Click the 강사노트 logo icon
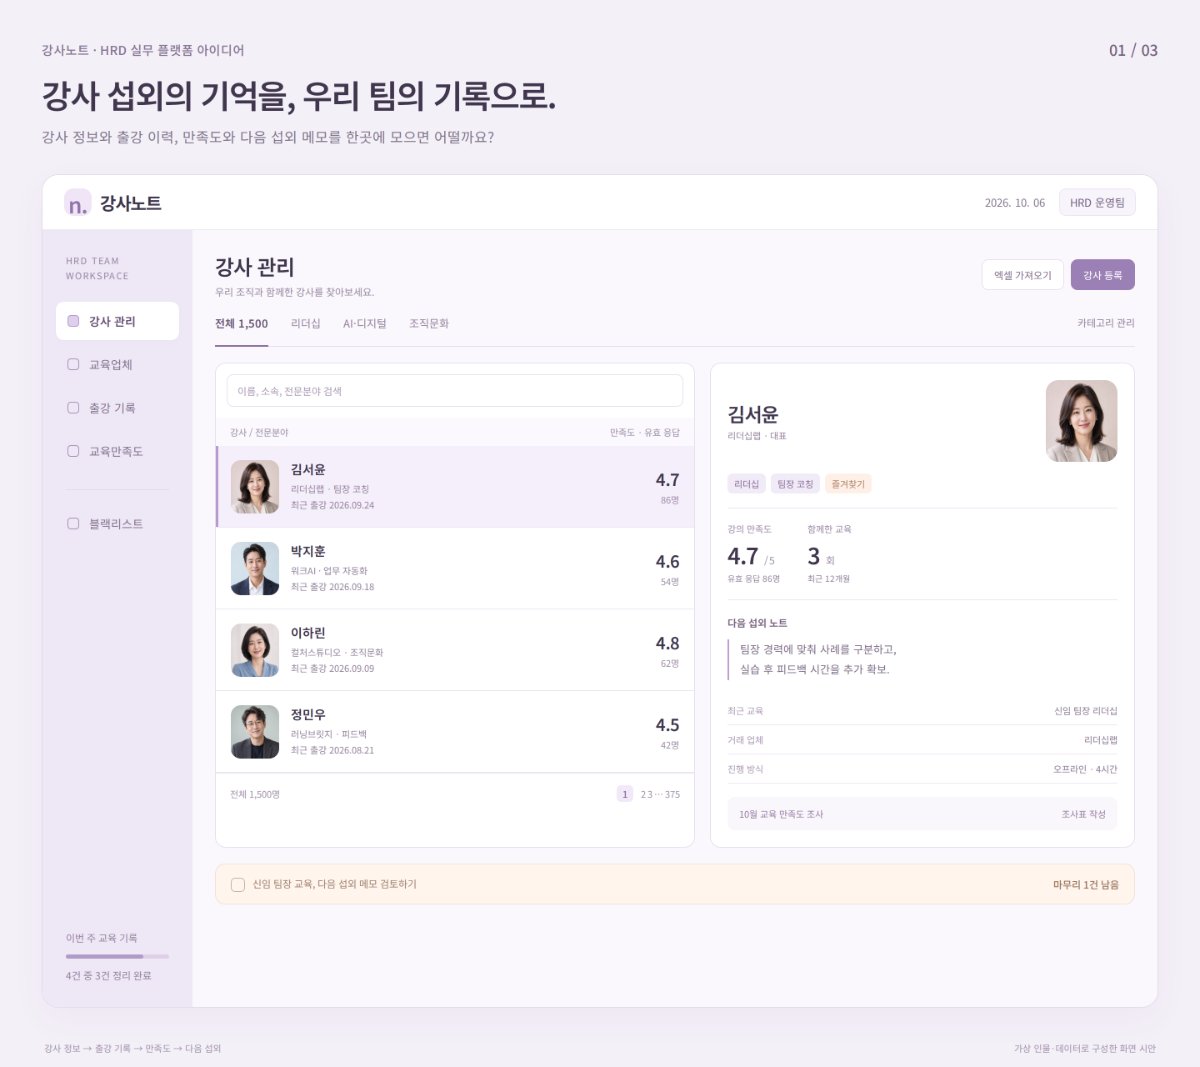Image resolution: width=1200 pixels, height=1067 pixels. tap(77, 202)
